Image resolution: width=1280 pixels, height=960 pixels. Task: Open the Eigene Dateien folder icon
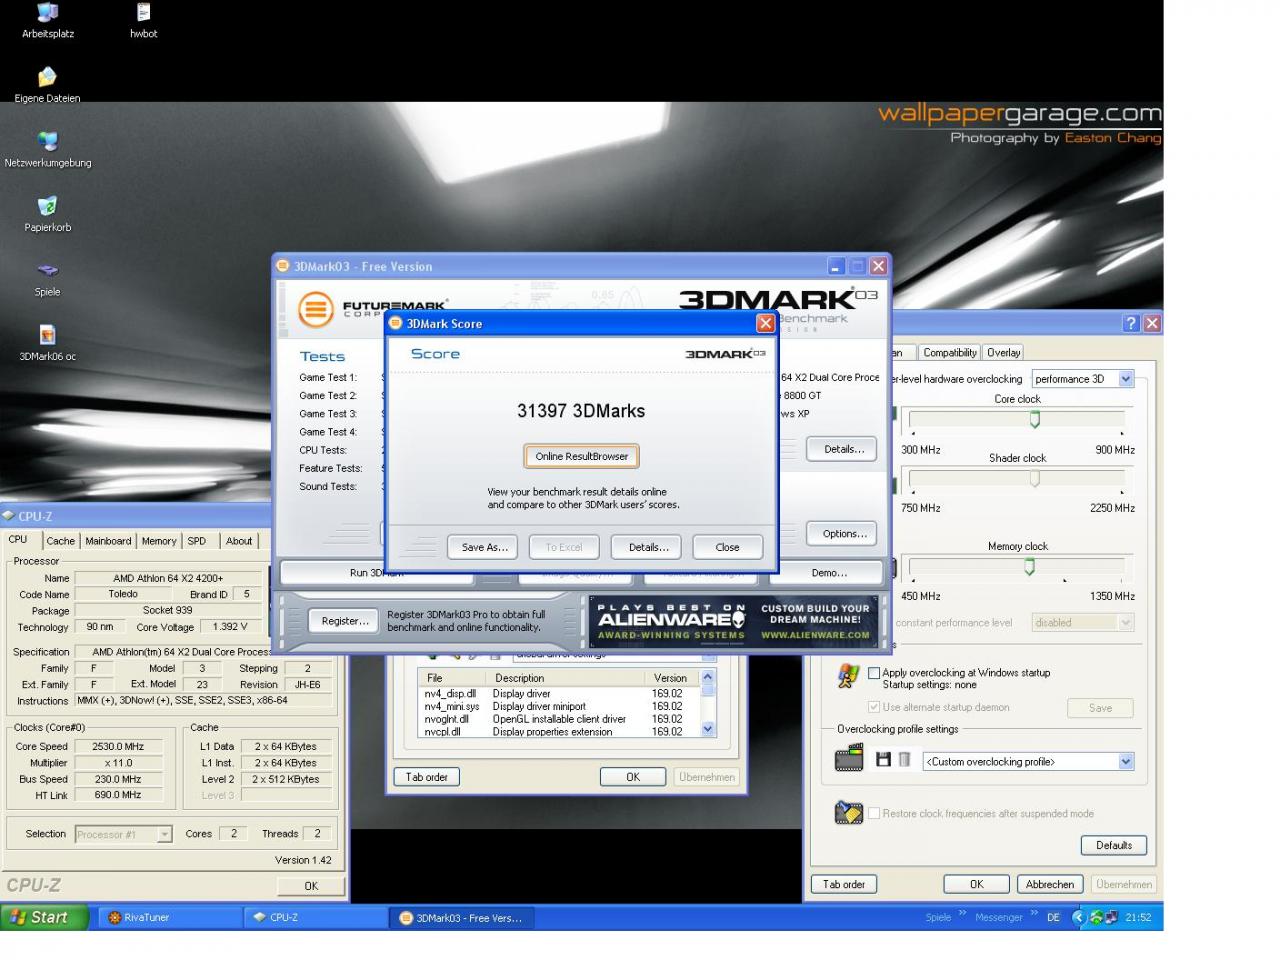click(x=47, y=78)
